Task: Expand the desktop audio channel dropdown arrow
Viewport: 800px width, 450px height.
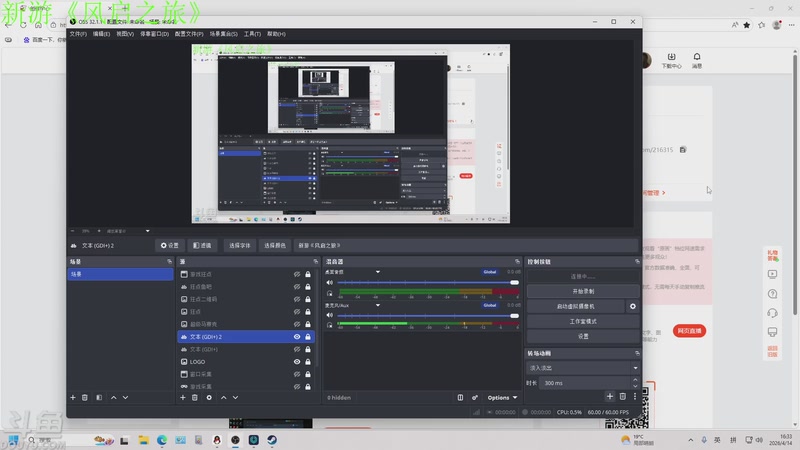Action: pos(378,272)
